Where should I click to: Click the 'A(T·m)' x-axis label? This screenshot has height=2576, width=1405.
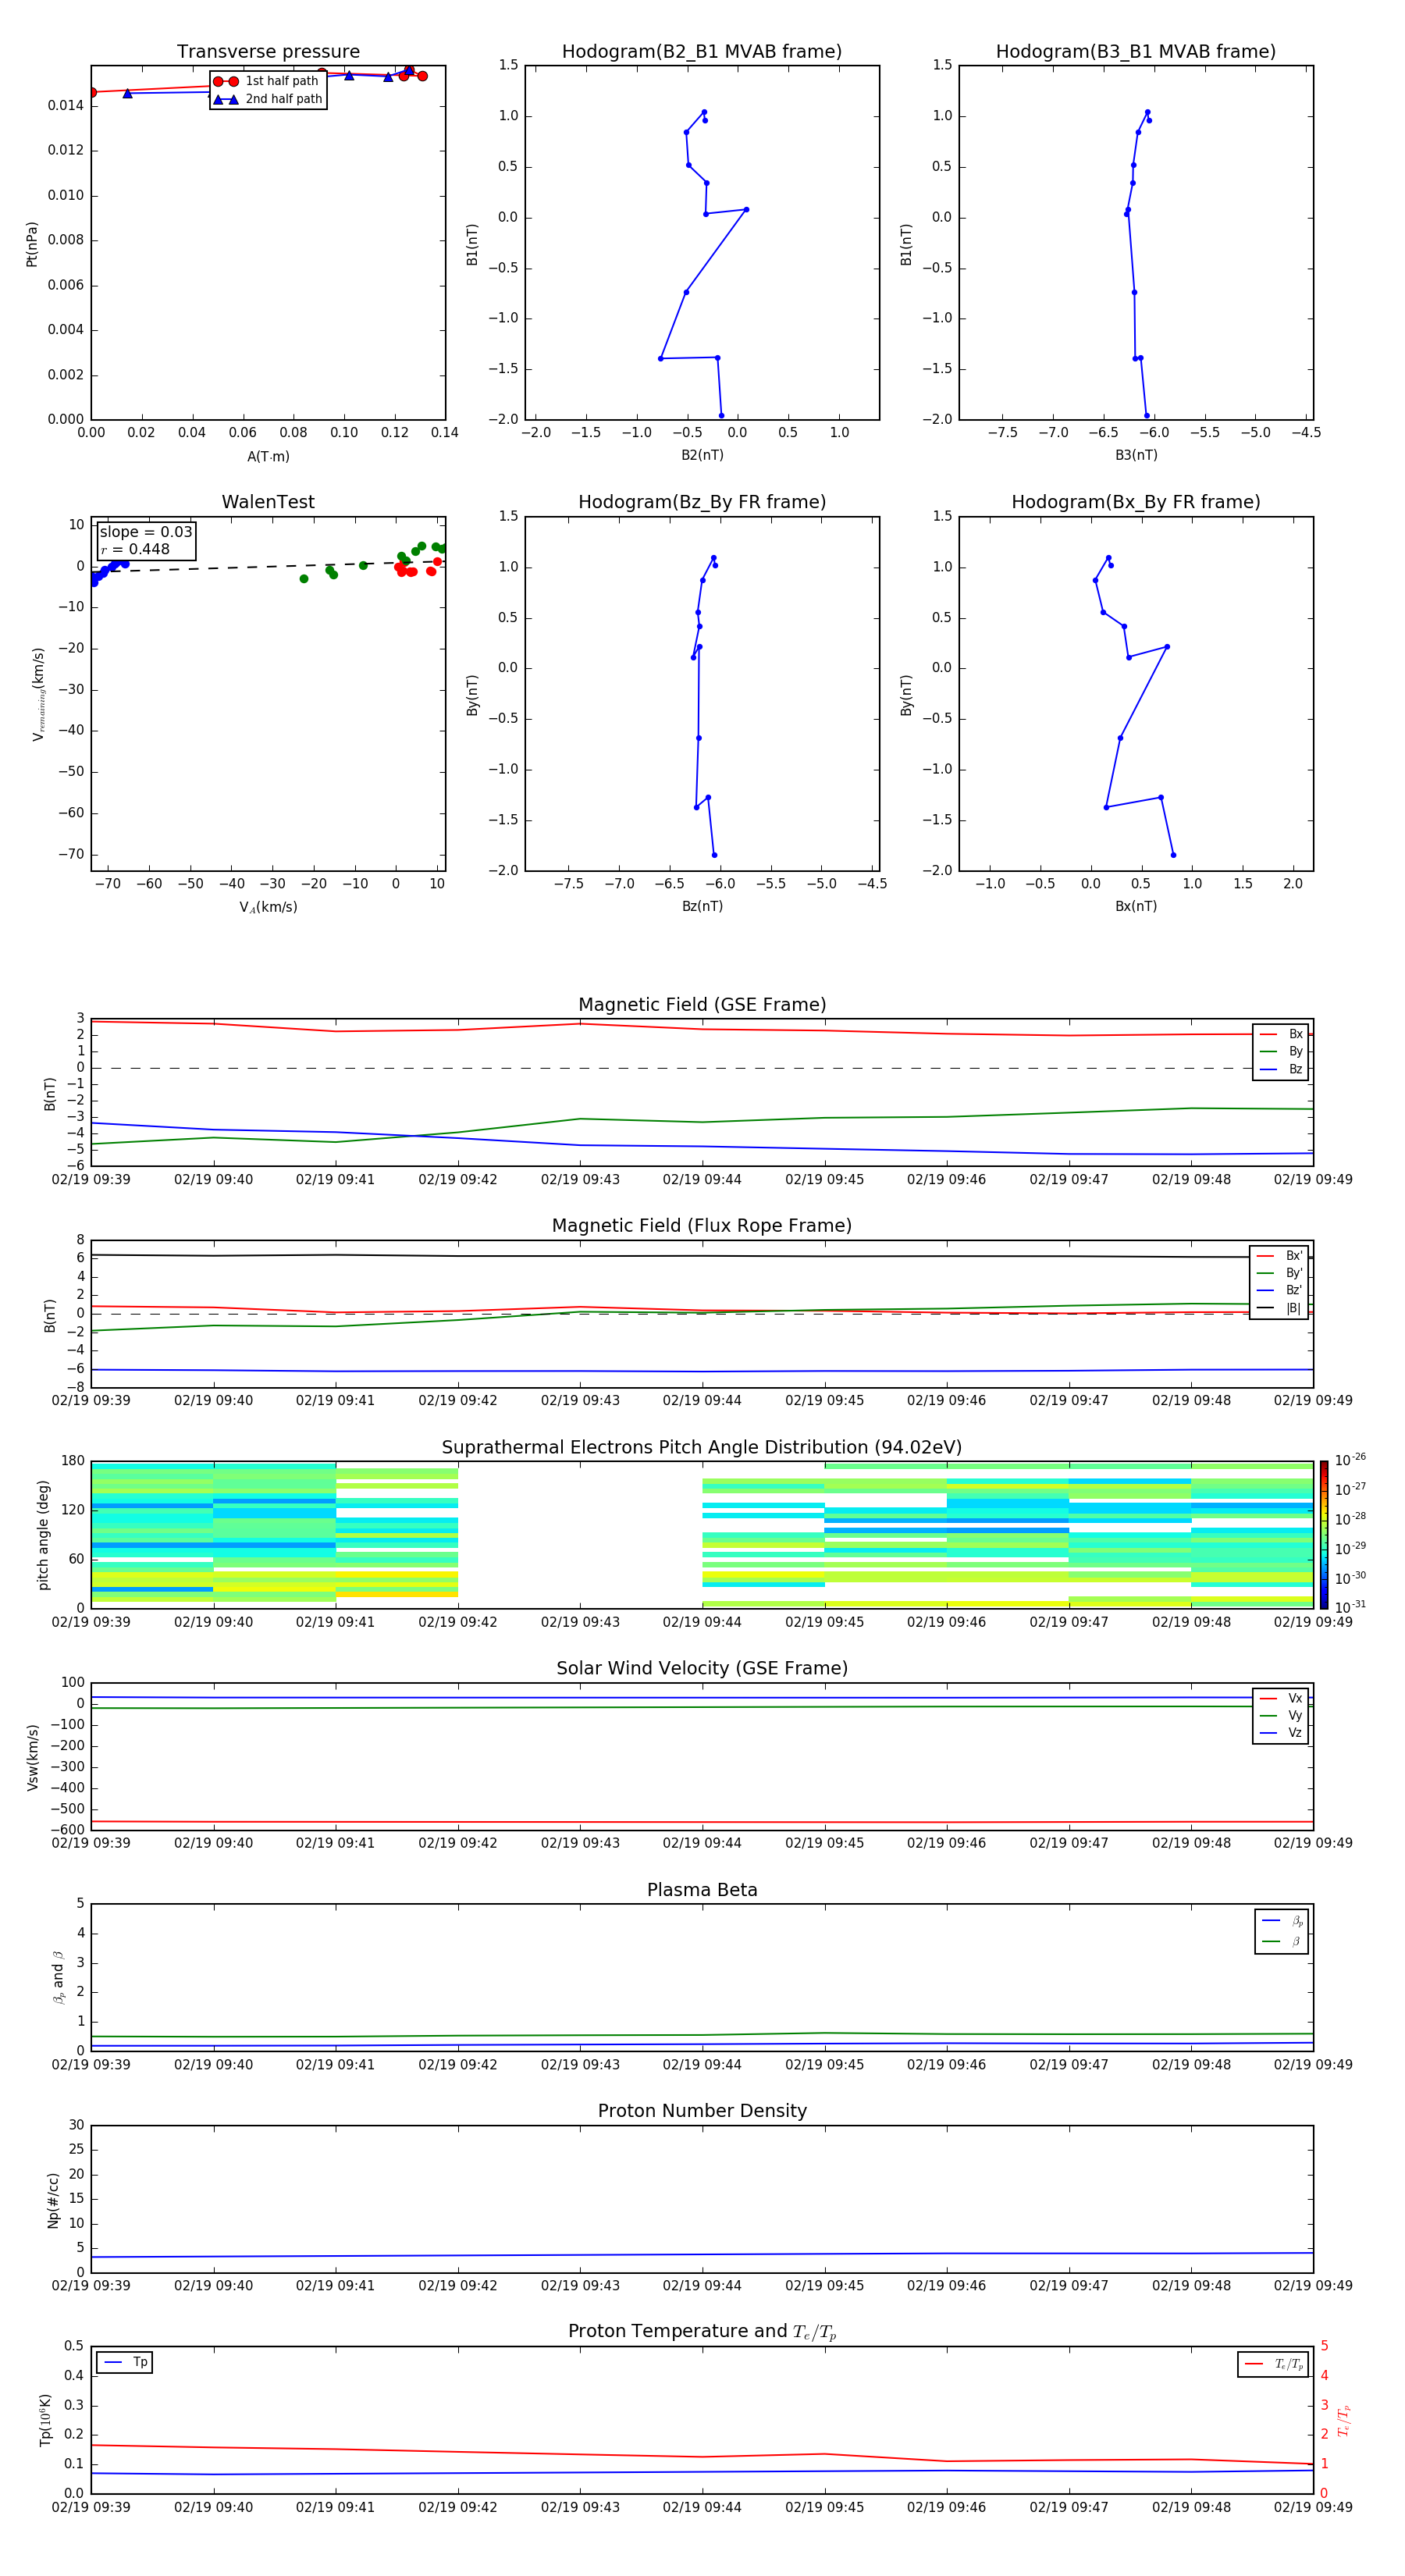click(x=268, y=456)
